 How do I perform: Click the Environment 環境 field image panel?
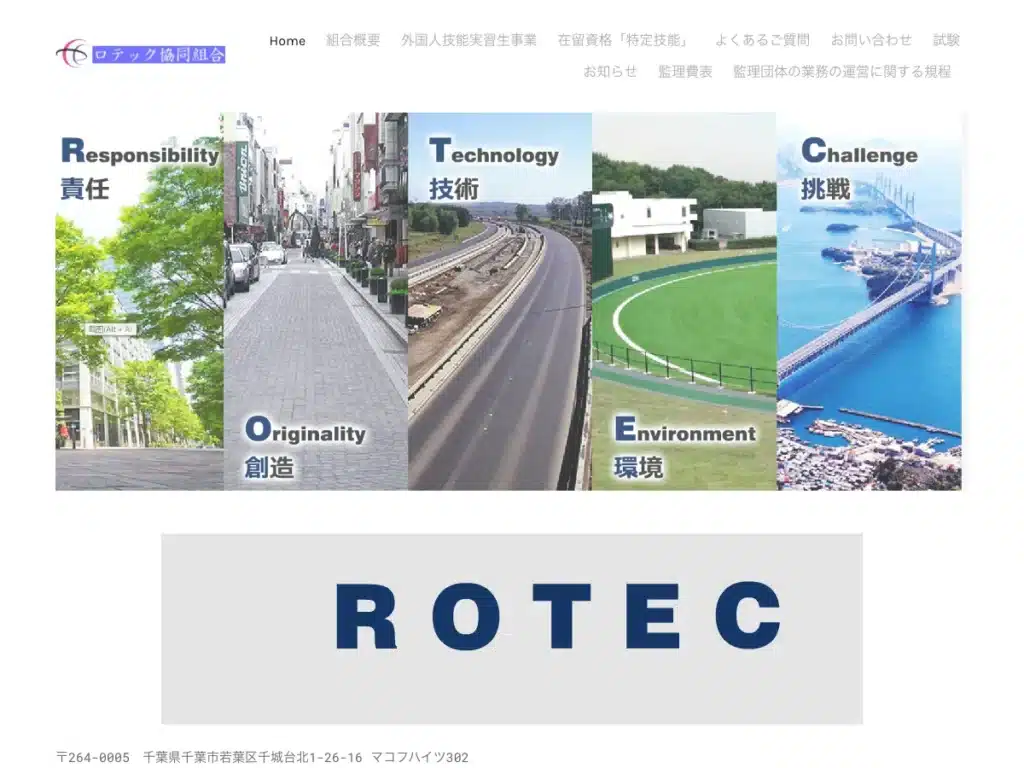pyautogui.click(x=684, y=302)
